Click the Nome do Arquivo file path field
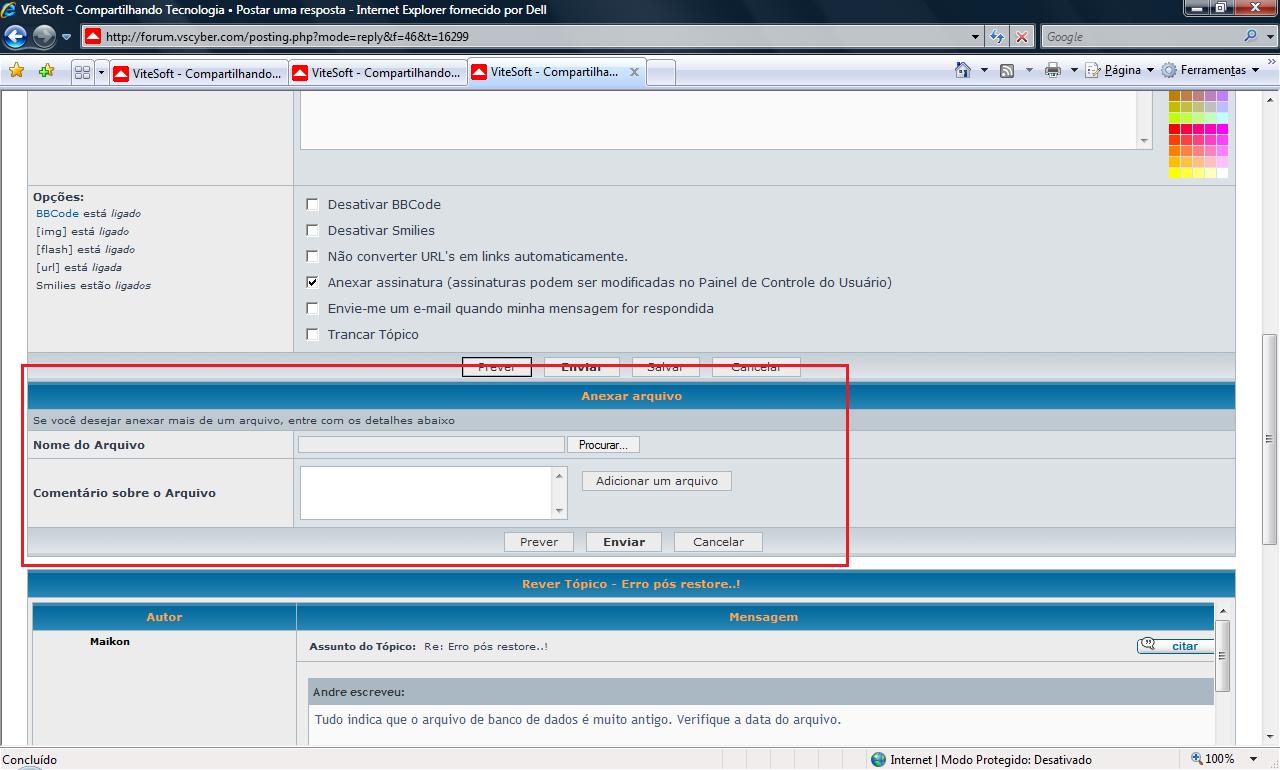 tap(431, 444)
